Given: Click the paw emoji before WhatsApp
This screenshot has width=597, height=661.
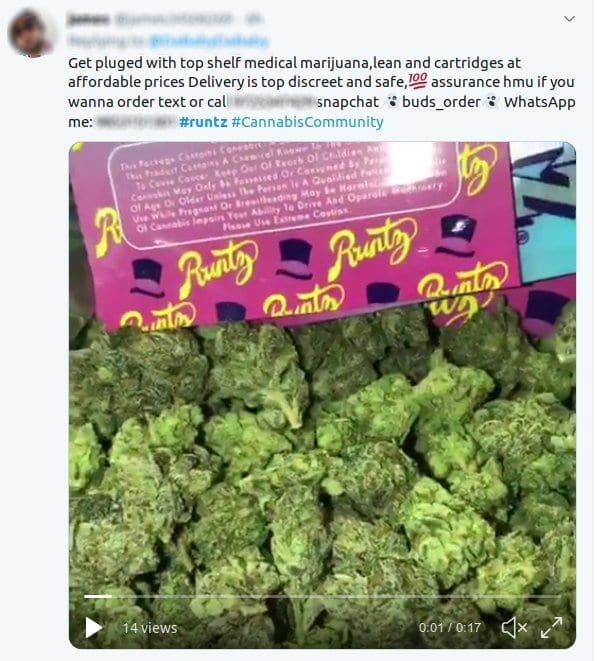Looking at the screenshot, I should [492, 101].
